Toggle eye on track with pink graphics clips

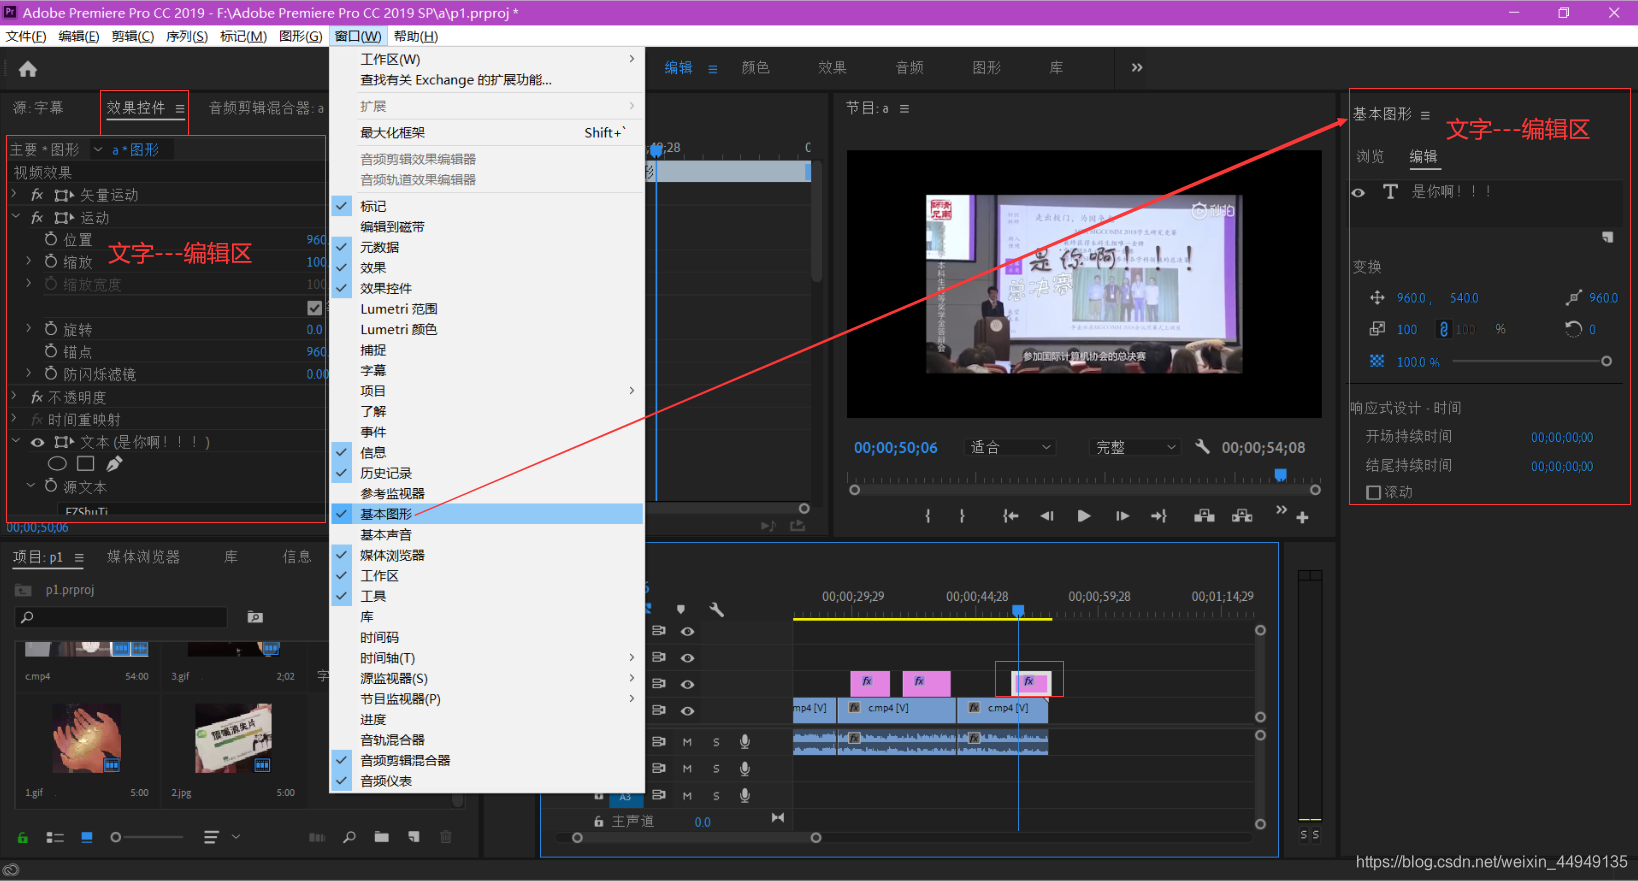(x=688, y=684)
